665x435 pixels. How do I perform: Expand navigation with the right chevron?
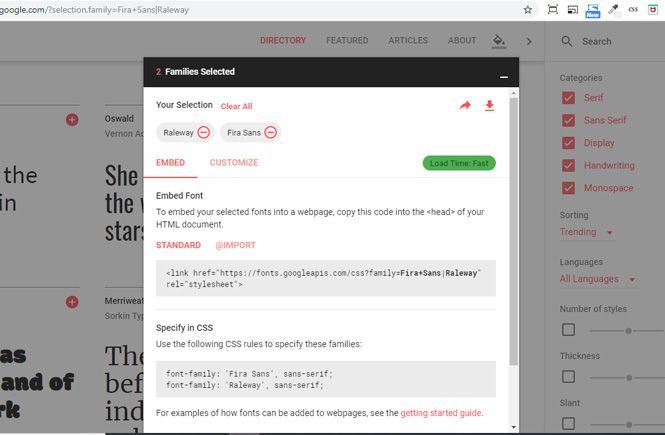(x=529, y=42)
